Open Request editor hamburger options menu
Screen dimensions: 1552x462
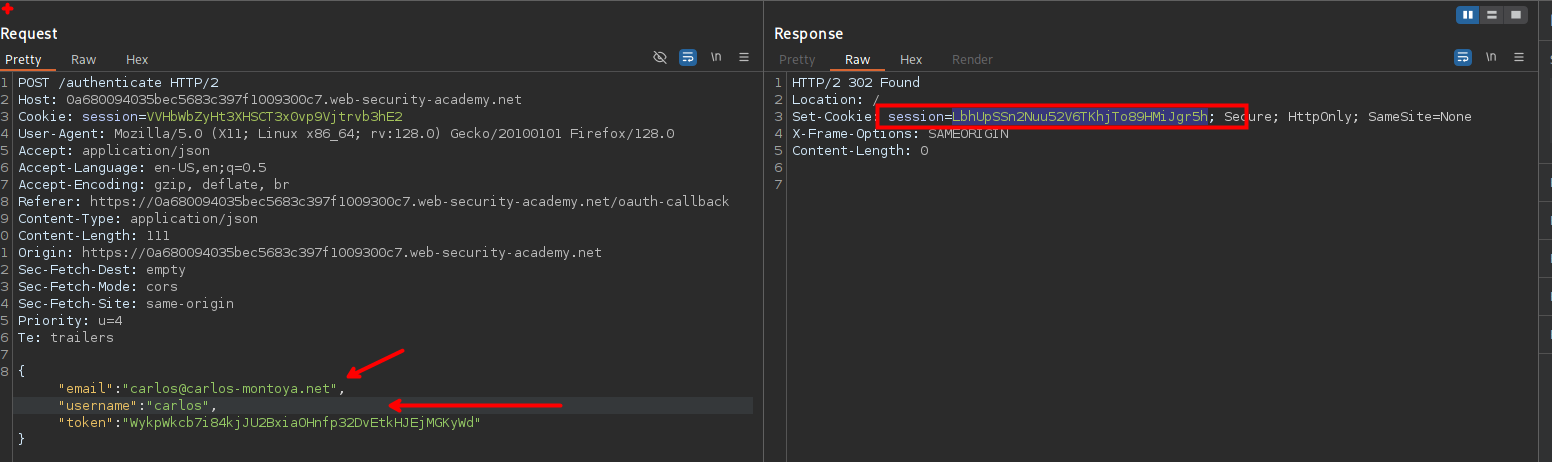pyautogui.click(x=744, y=58)
